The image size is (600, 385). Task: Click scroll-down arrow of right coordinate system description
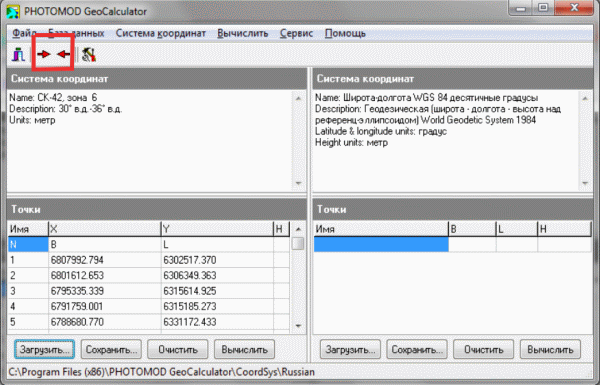(585, 183)
